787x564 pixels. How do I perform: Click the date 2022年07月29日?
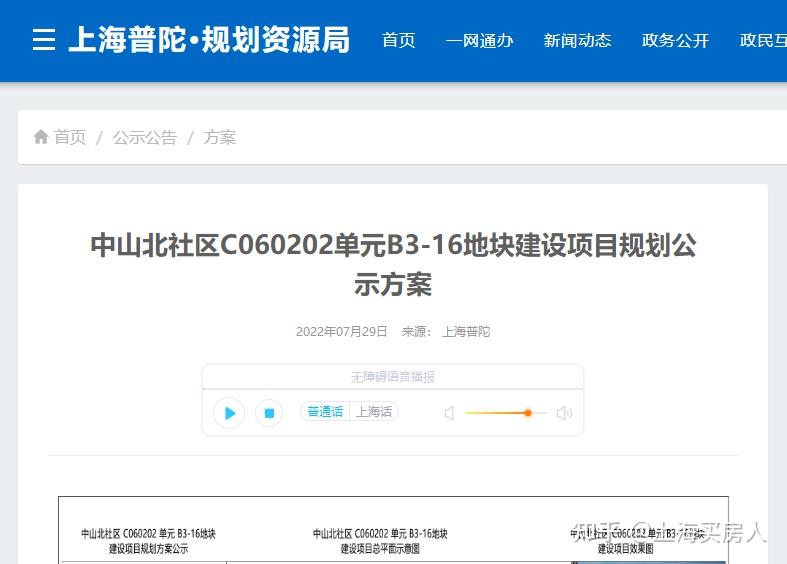[x=341, y=332]
